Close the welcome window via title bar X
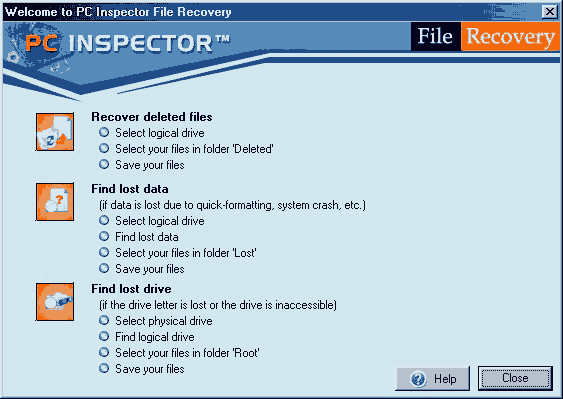Image resolution: width=563 pixels, height=399 pixels. (x=550, y=11)
